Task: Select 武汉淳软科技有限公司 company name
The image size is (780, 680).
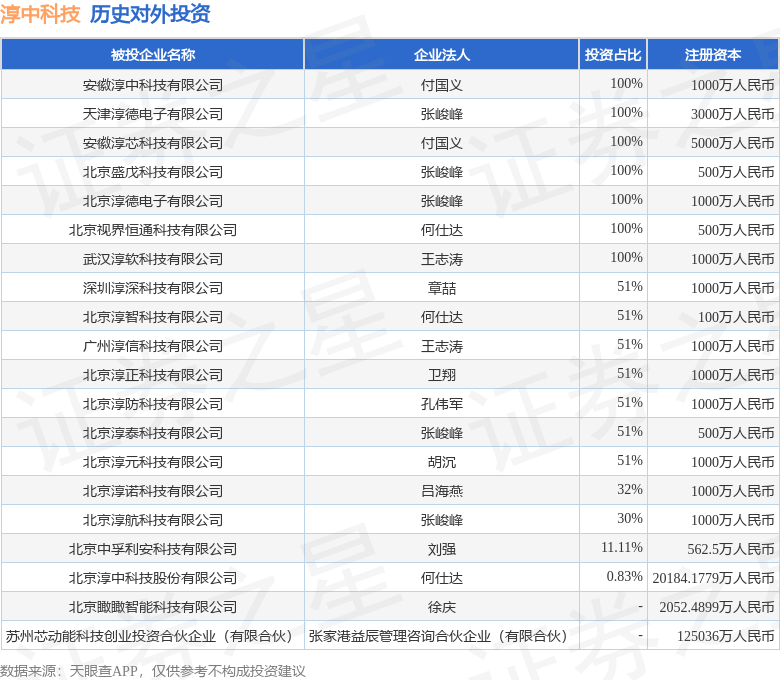Action: click(153, 259)
